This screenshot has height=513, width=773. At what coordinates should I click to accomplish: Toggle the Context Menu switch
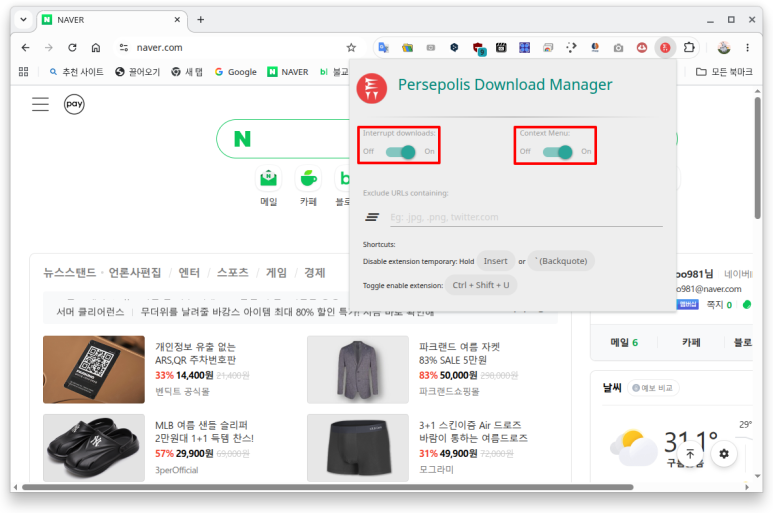pyautogui.click(x=558, y=152)
